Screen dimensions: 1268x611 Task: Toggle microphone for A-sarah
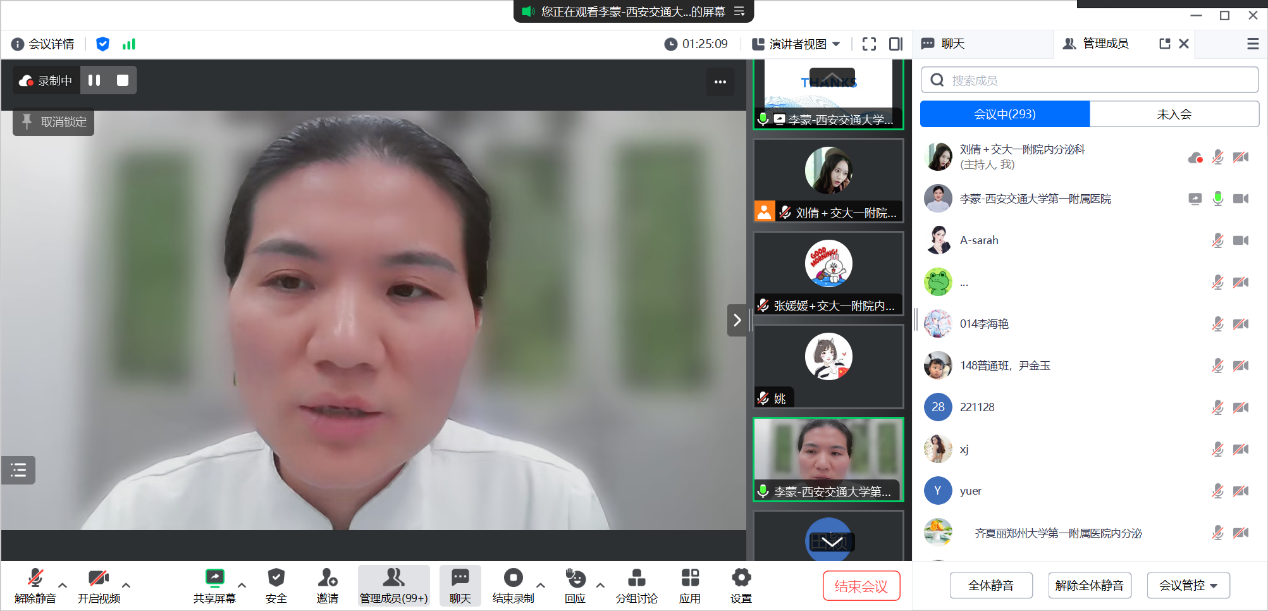tap(1218, 240)
